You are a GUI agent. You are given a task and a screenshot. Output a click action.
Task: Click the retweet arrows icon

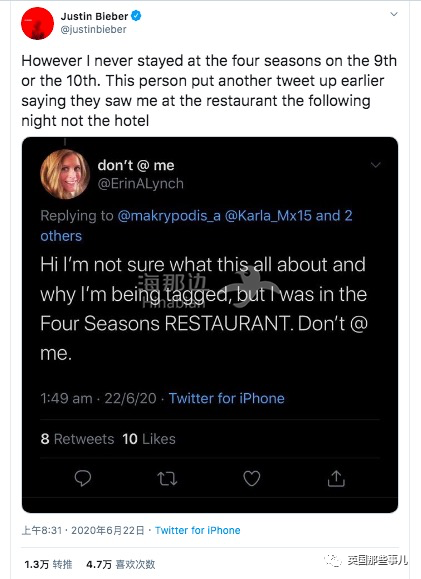pyautogui.click(x=167, y=479)
